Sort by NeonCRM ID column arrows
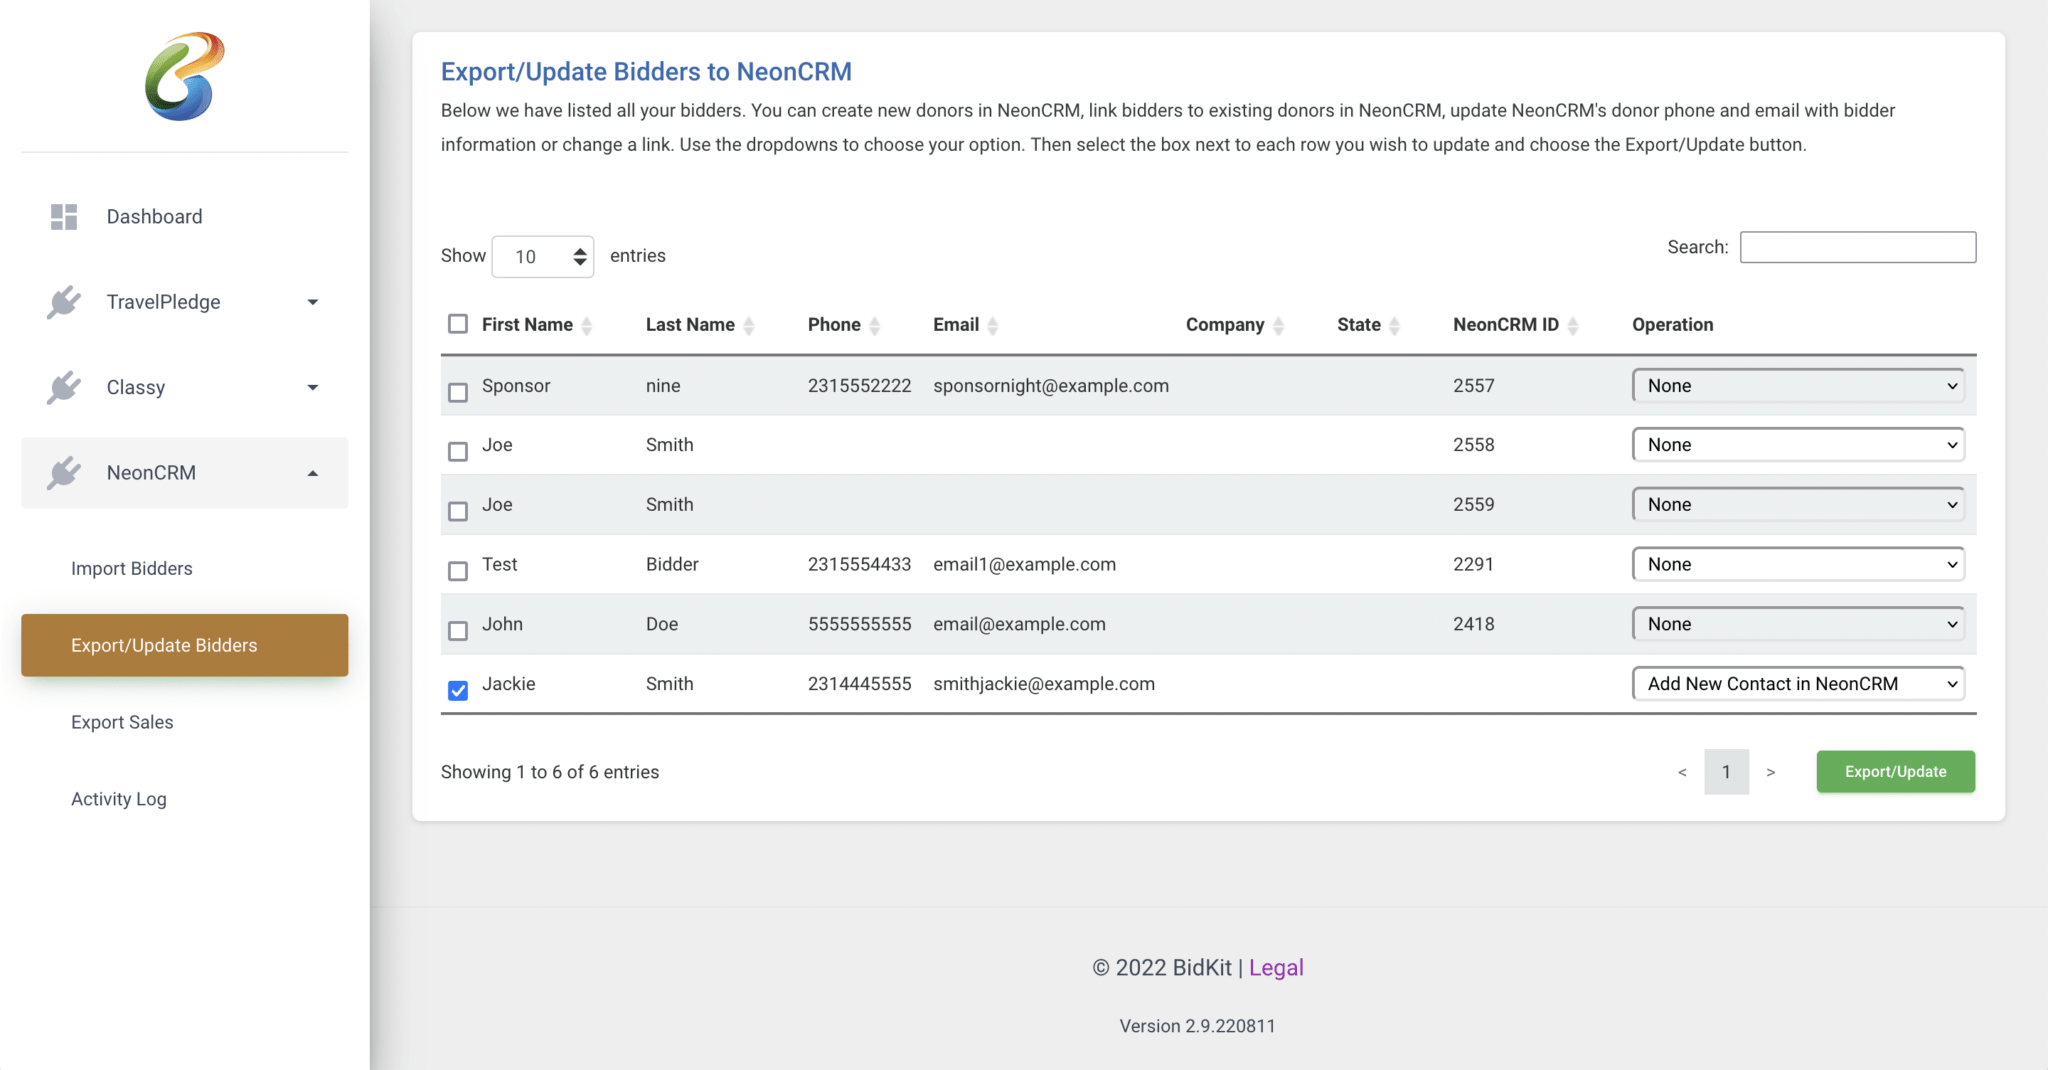The image size is (2048, 1070). click(1573, 325)
